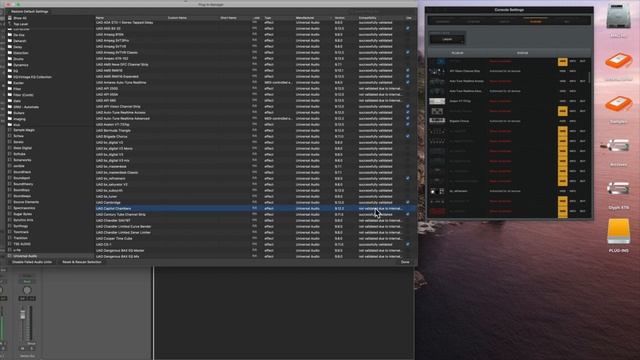The height and width of the screenshot is (360, 640).
Task: Click Console Settings plug-in list scrollbar
Action: (589, 78)
